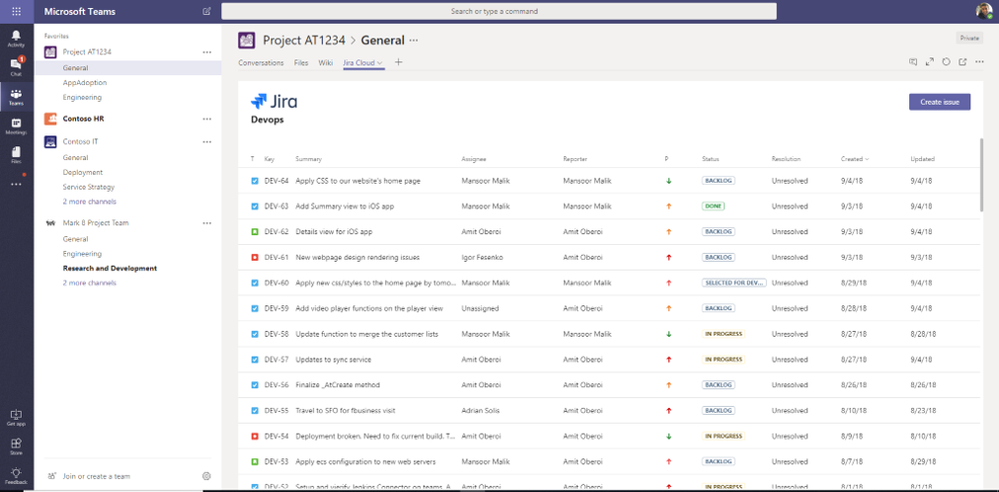Click the issue type icon for DEV-54
Image resolution: width=999 pixels, height=492 pixels.
pyautogui.click(x=255, y=436)
